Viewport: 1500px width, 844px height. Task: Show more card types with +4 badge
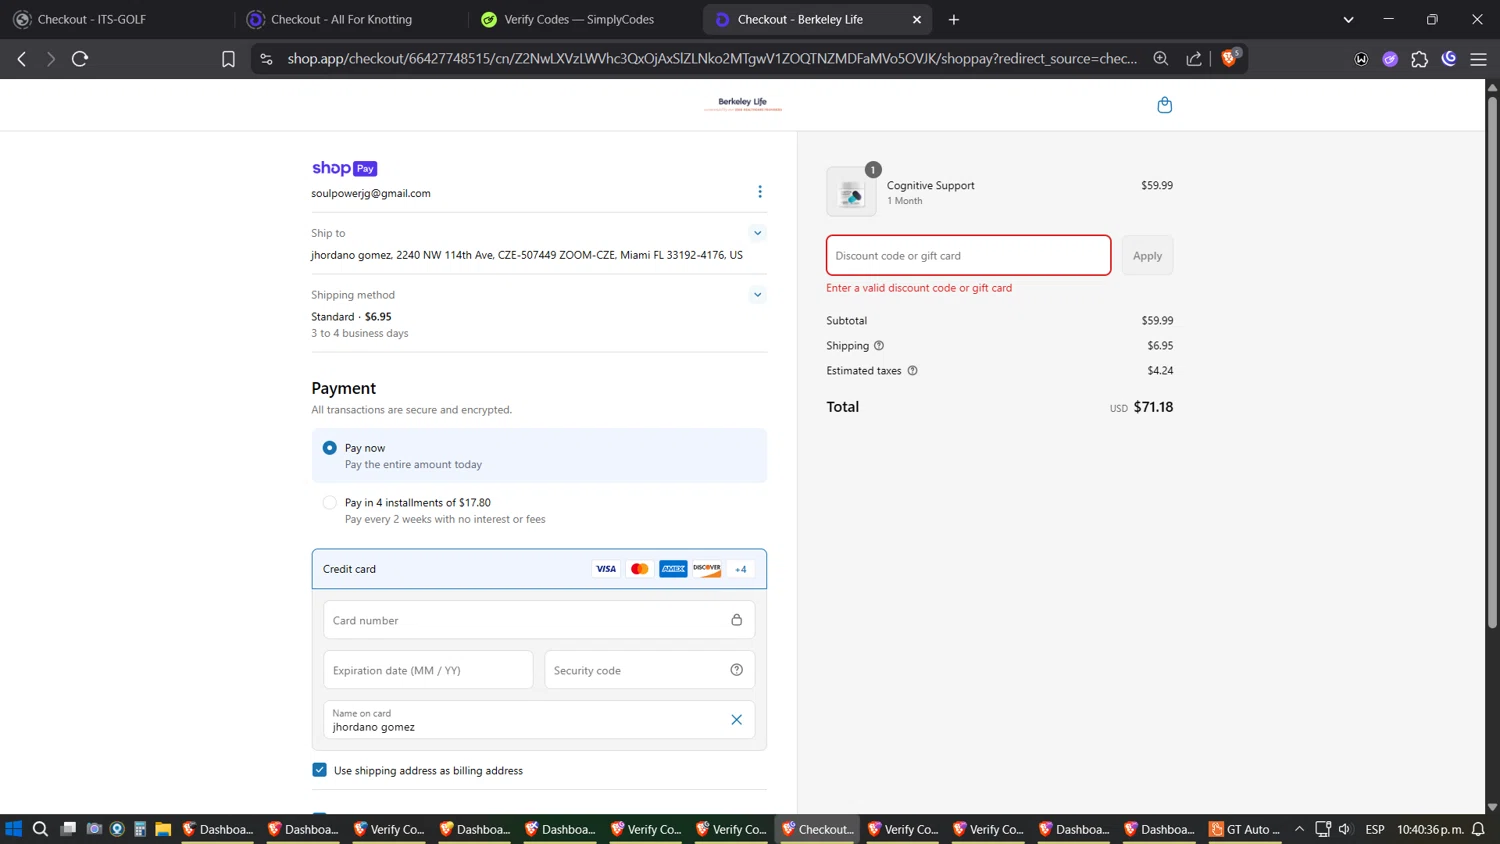(x=740, y=569)
